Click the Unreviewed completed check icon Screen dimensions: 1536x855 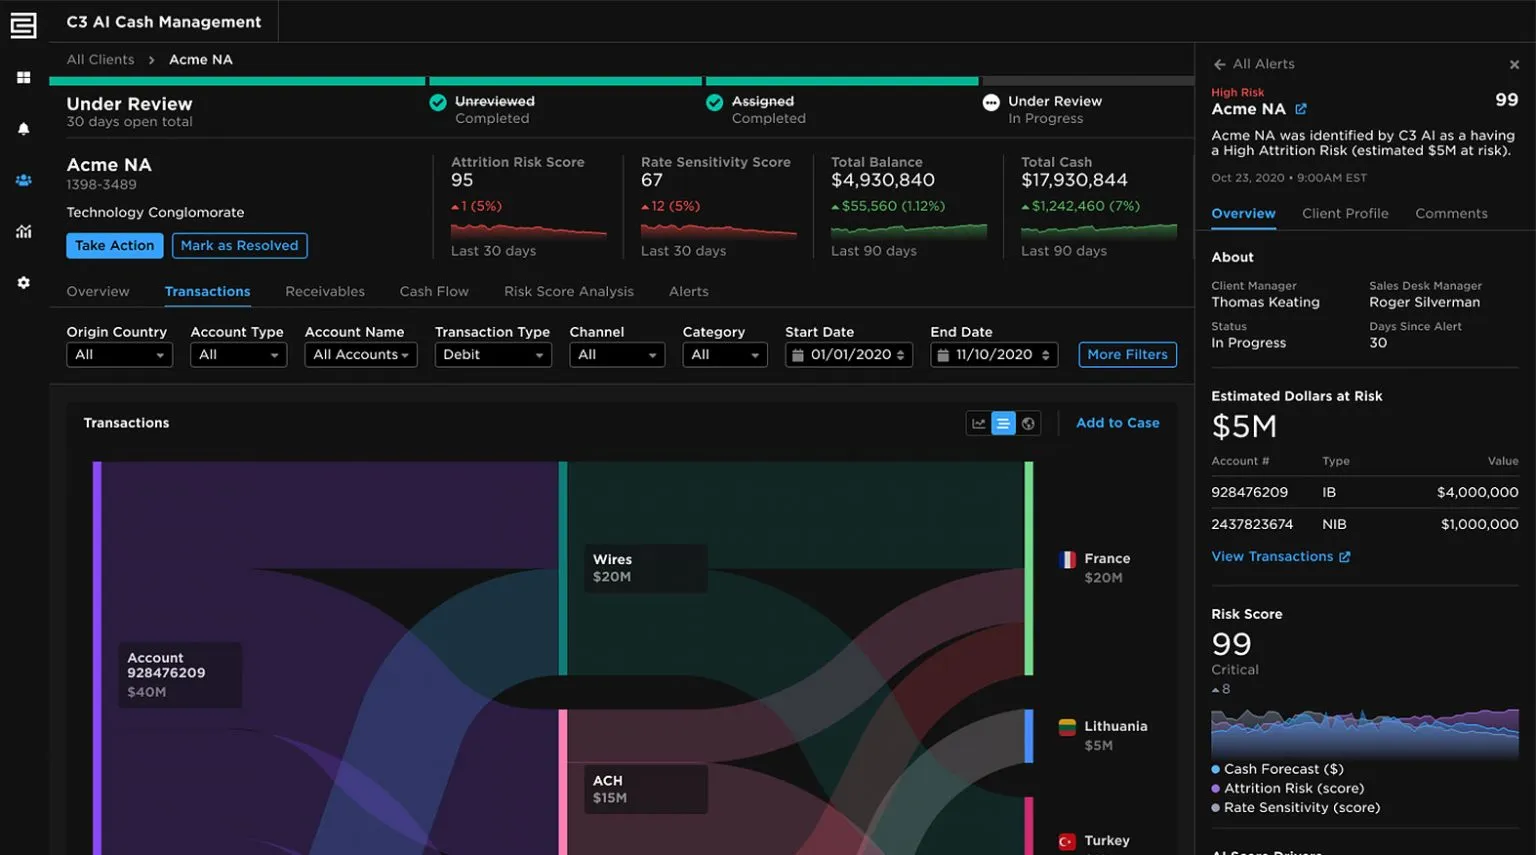tap(438, 103)
